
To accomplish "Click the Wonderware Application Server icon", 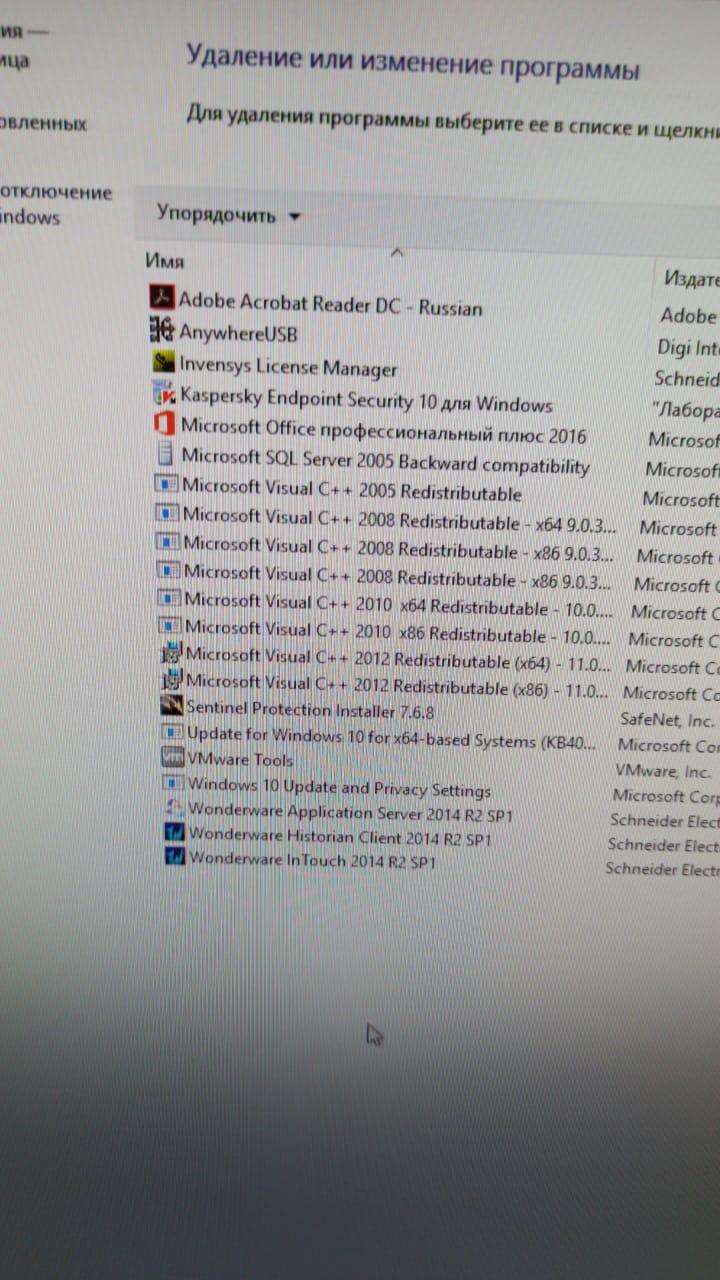I will [x=174, y=808].
